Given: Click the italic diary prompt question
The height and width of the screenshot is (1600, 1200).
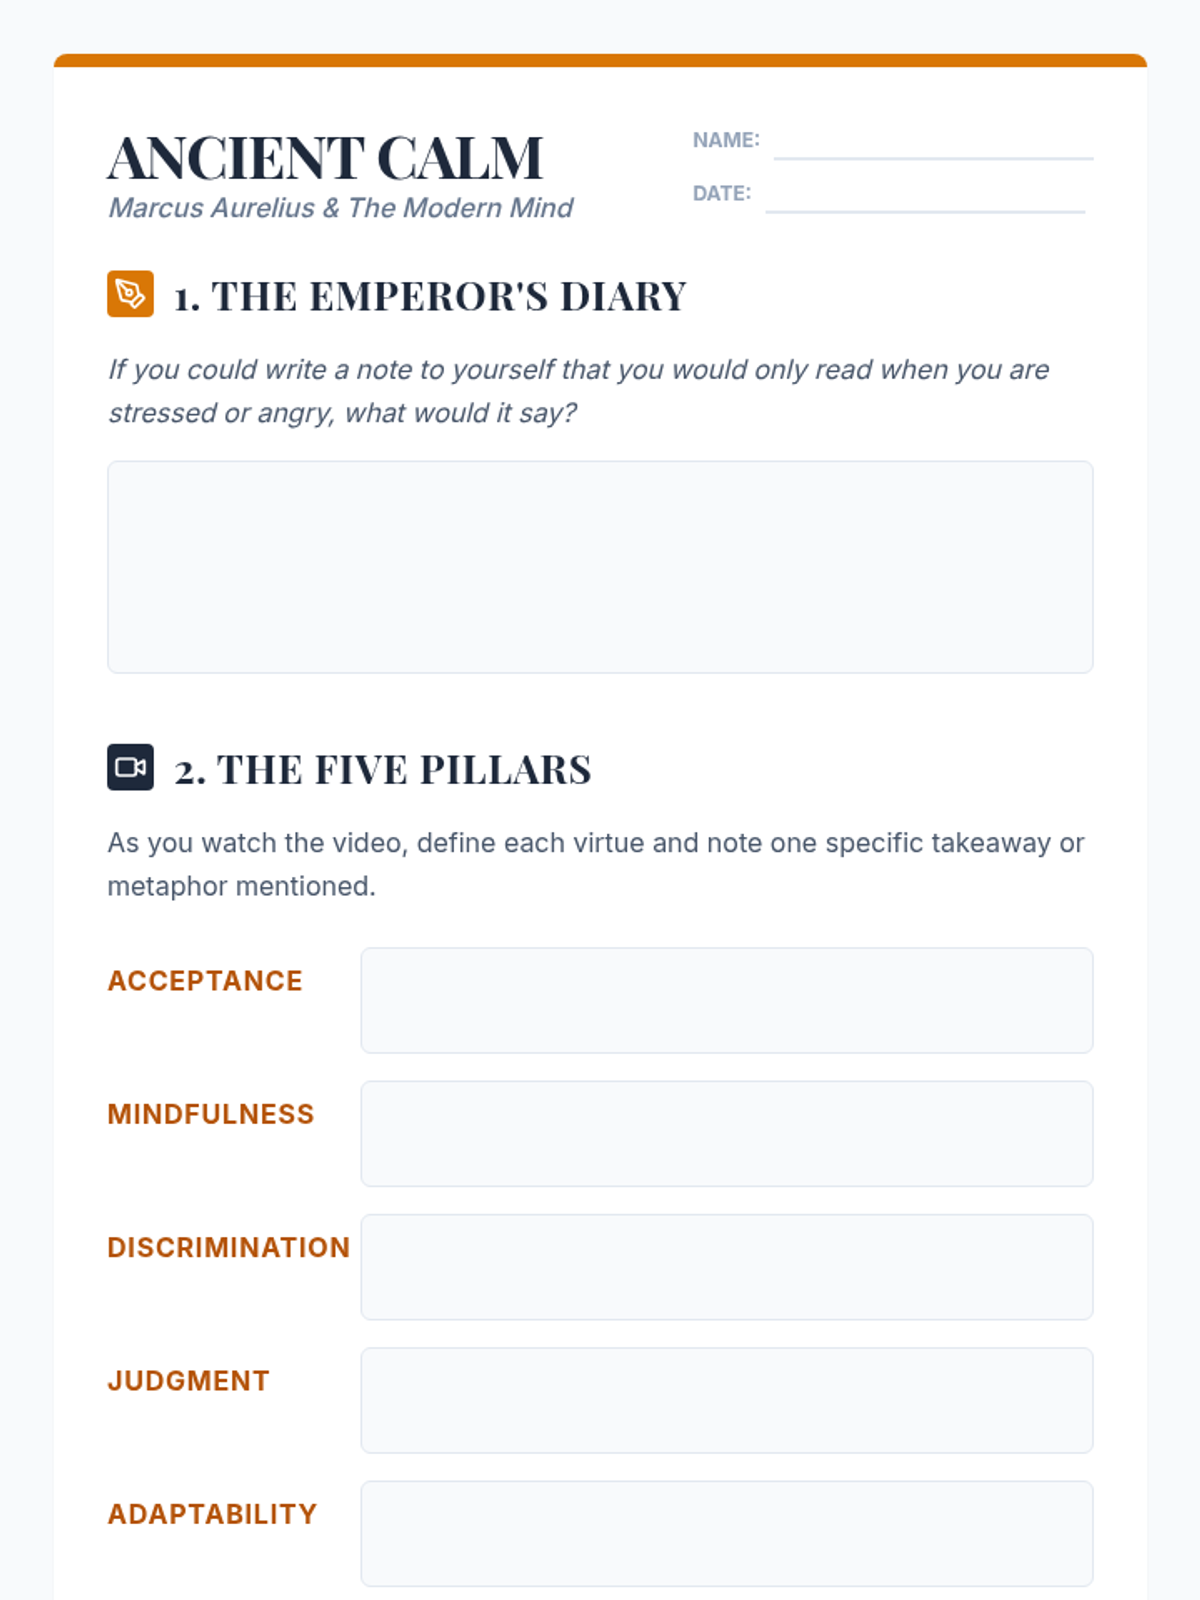Looking at the screenshot, I should click(x=579, y=391).
